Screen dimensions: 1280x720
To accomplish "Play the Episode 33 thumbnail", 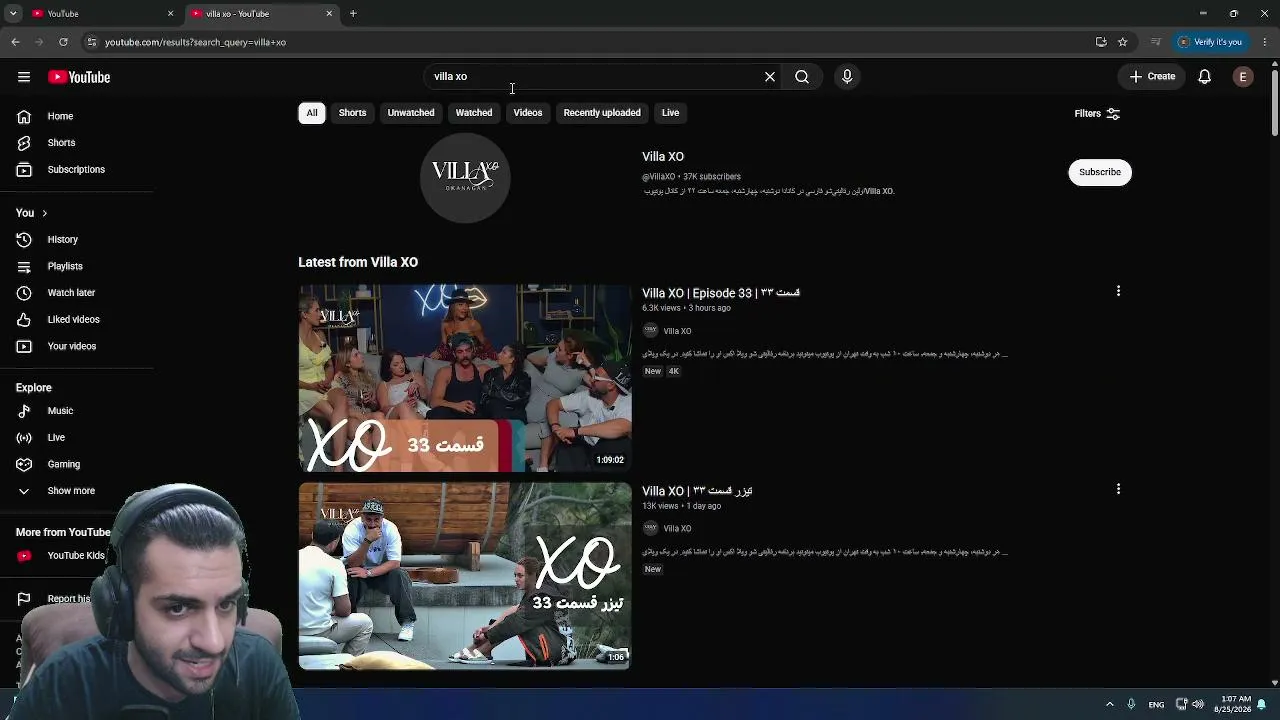I will [x=465, y=378].
